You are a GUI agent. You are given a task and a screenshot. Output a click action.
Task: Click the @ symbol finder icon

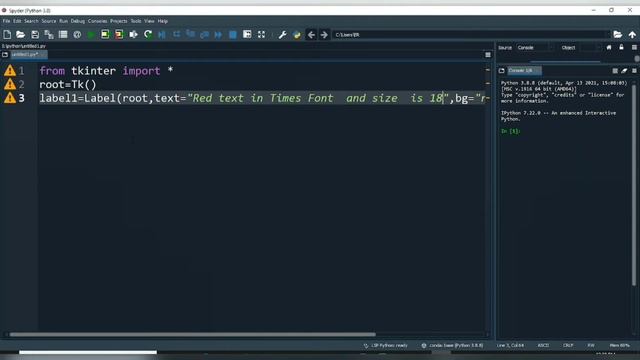[77, 35]
